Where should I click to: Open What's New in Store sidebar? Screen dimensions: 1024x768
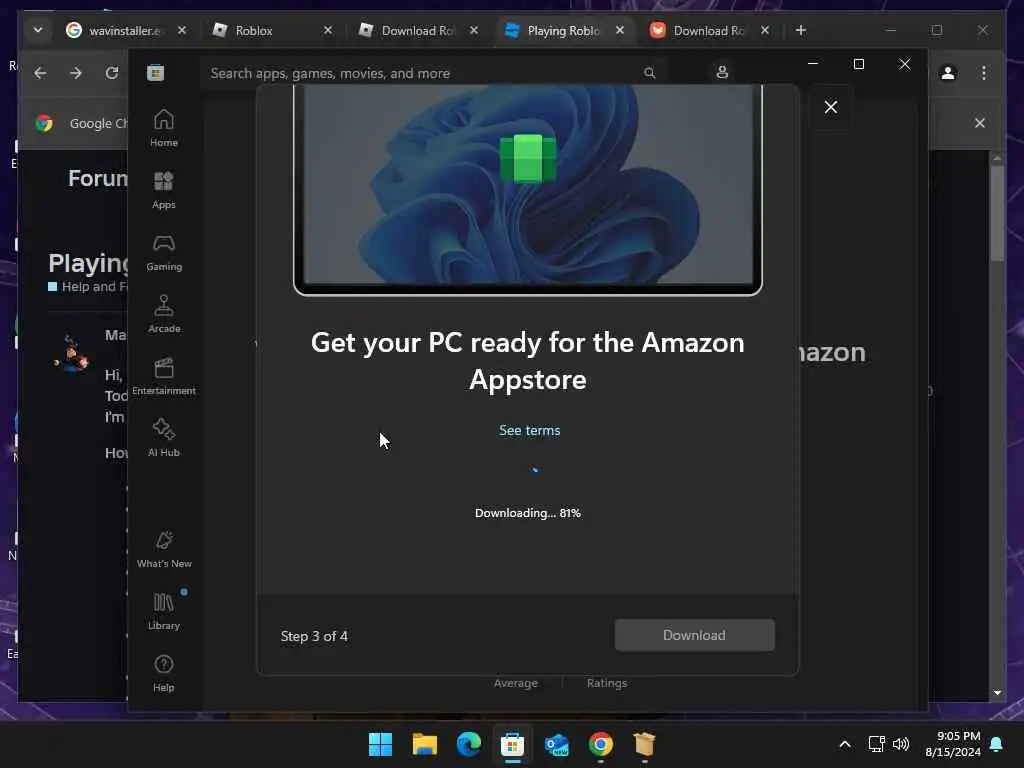pyautogui.click(x=163, y=550)
